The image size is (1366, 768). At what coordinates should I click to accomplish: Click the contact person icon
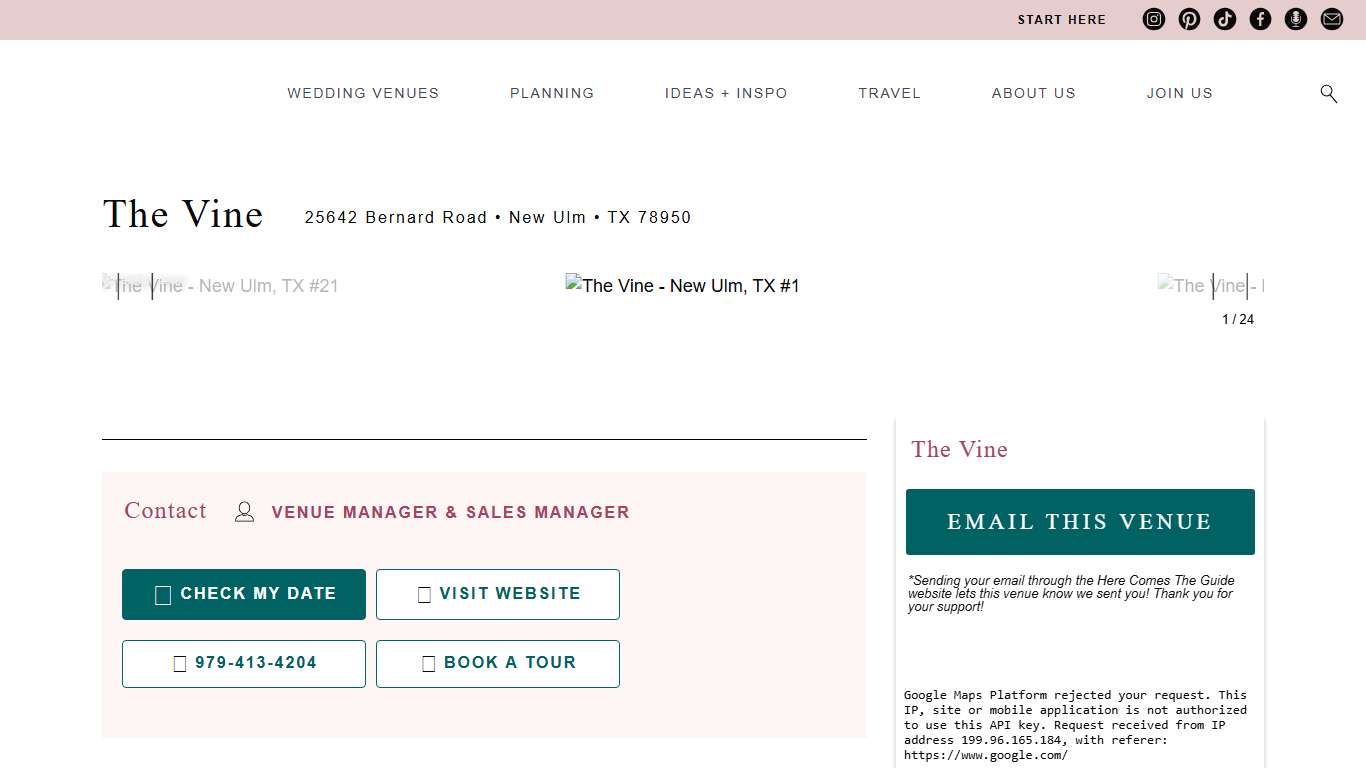click(x=244, y=512)
